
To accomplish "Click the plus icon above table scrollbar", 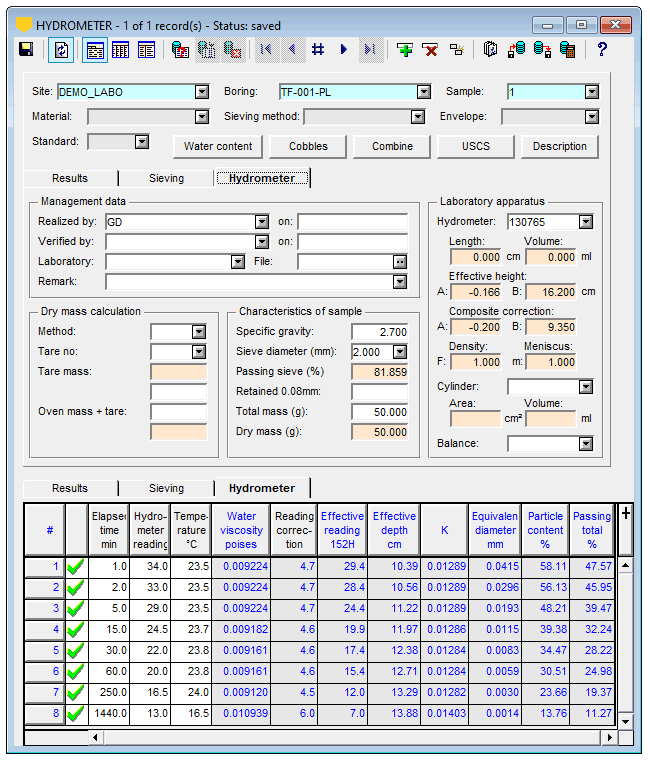I will [x=626, y=513].
